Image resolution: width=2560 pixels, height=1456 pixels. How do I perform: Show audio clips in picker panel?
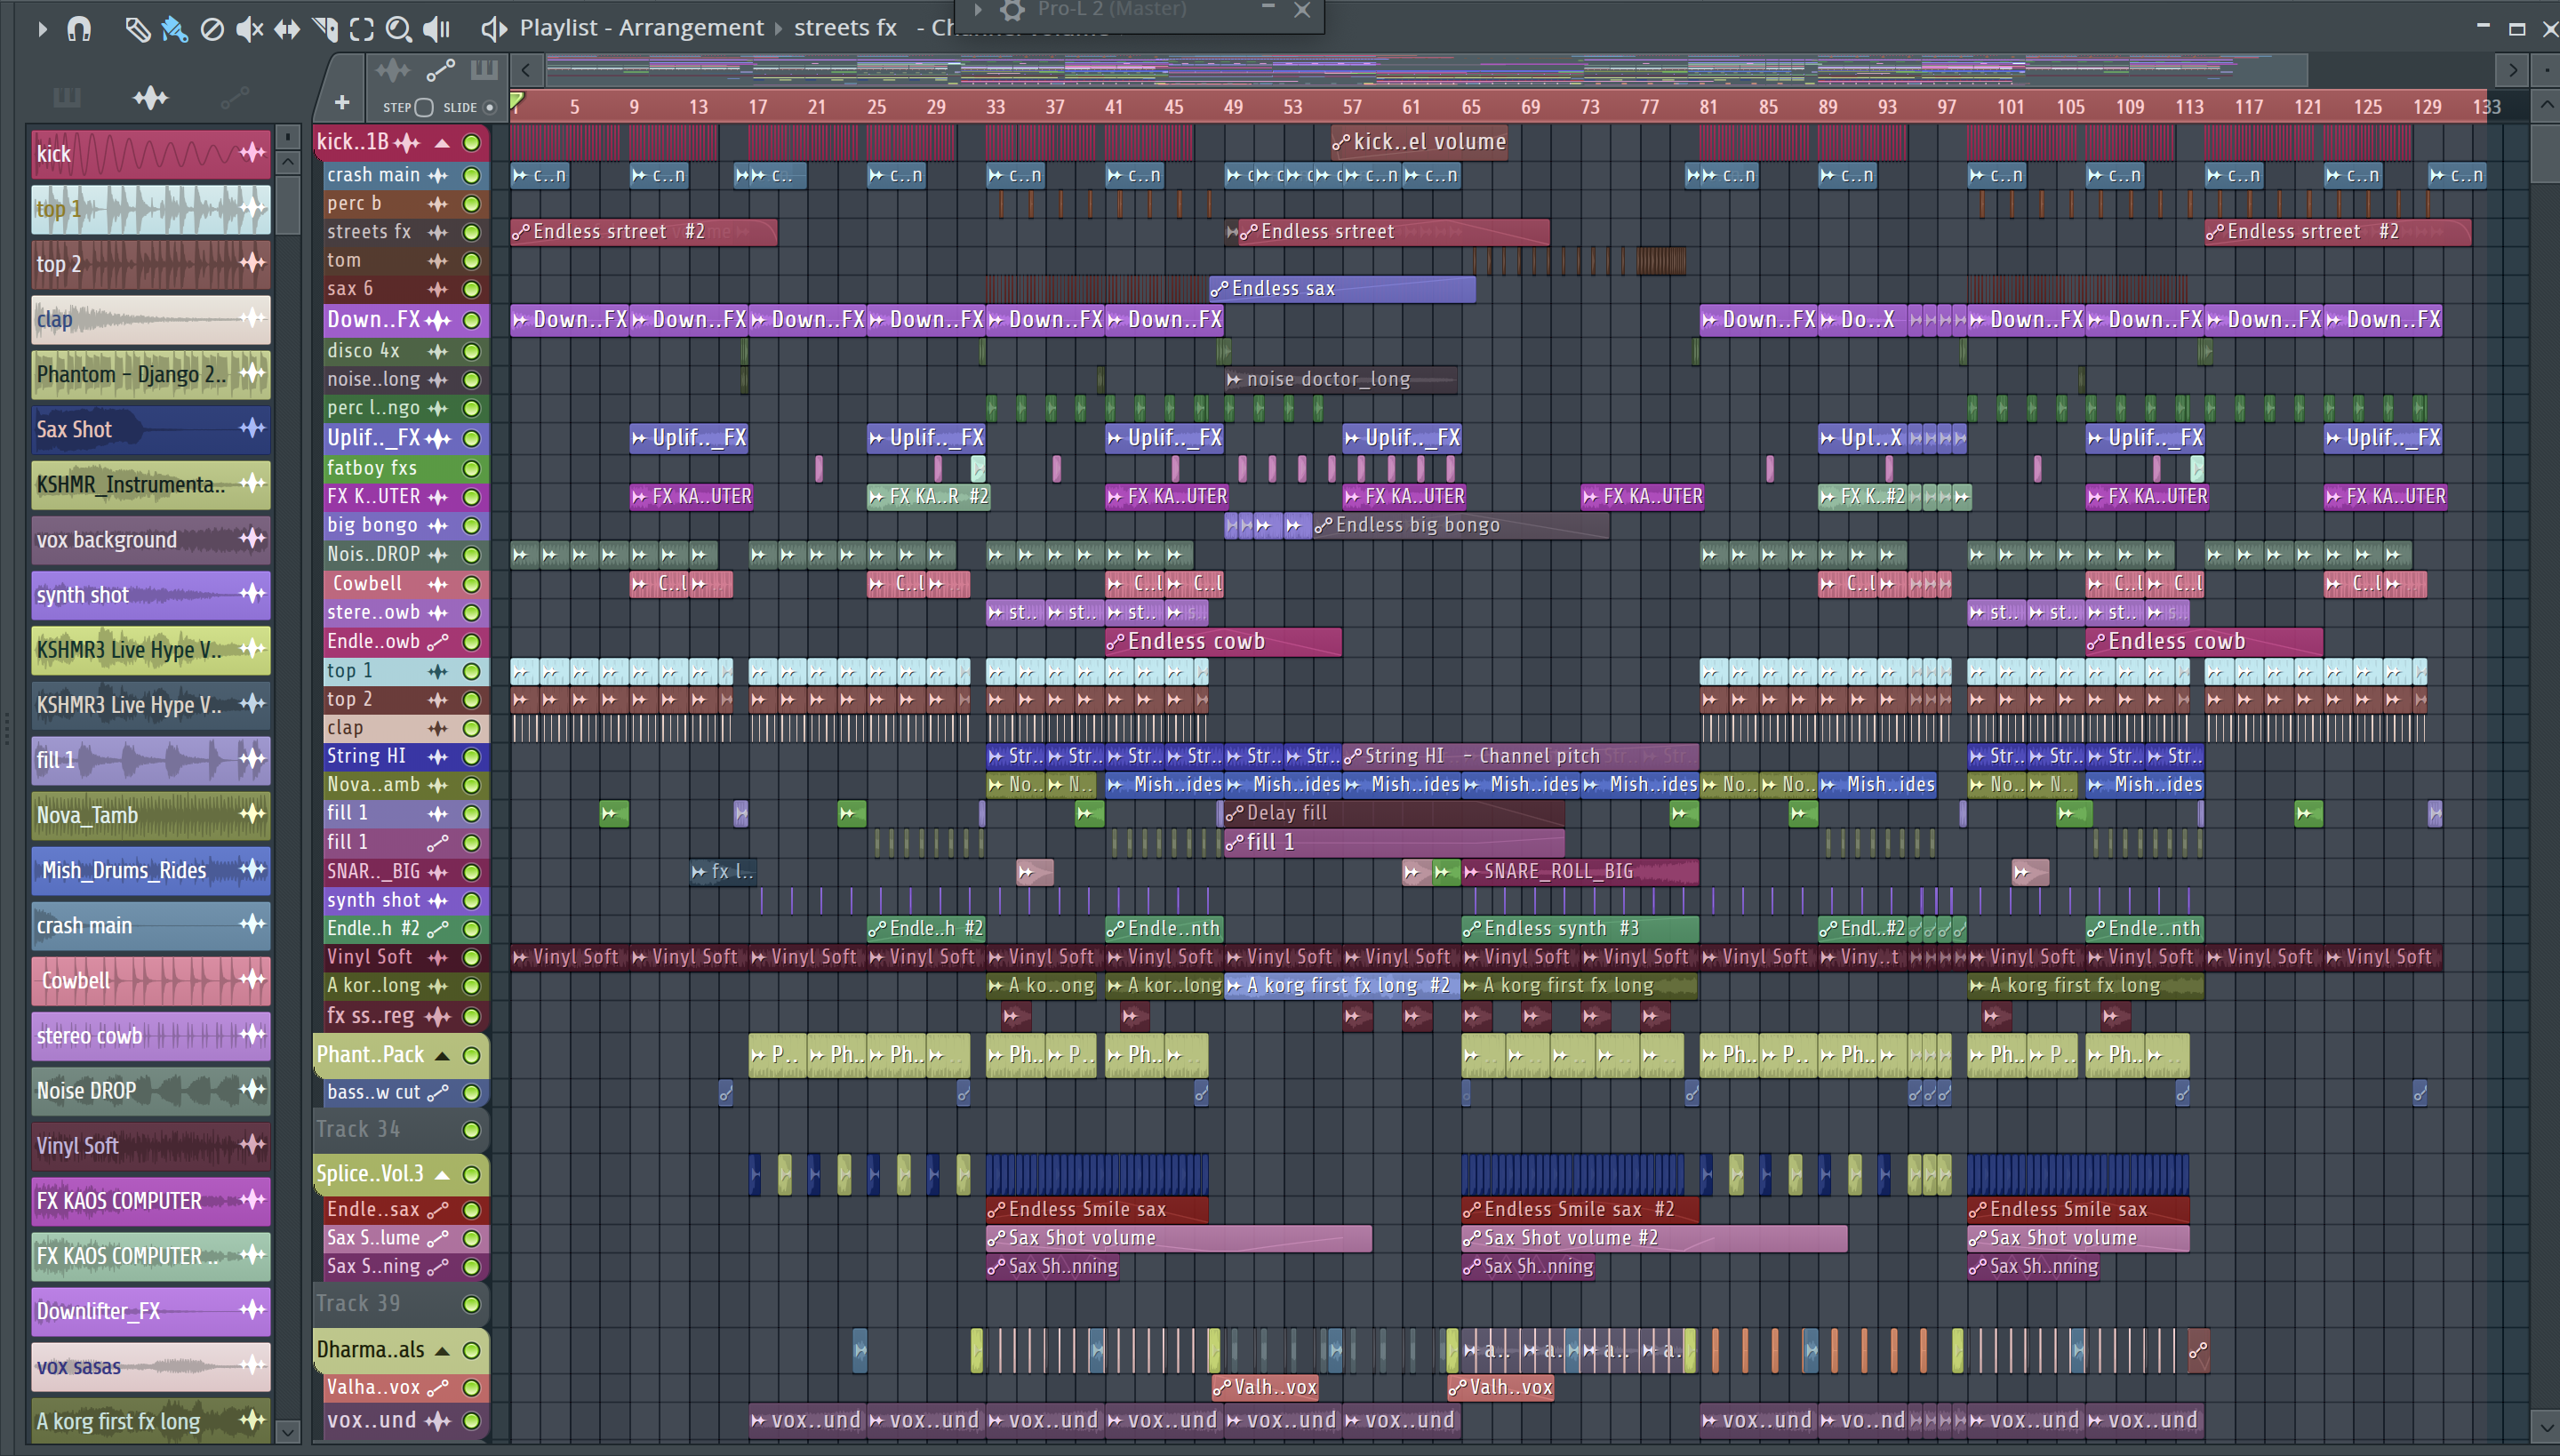tap(150, 97)
